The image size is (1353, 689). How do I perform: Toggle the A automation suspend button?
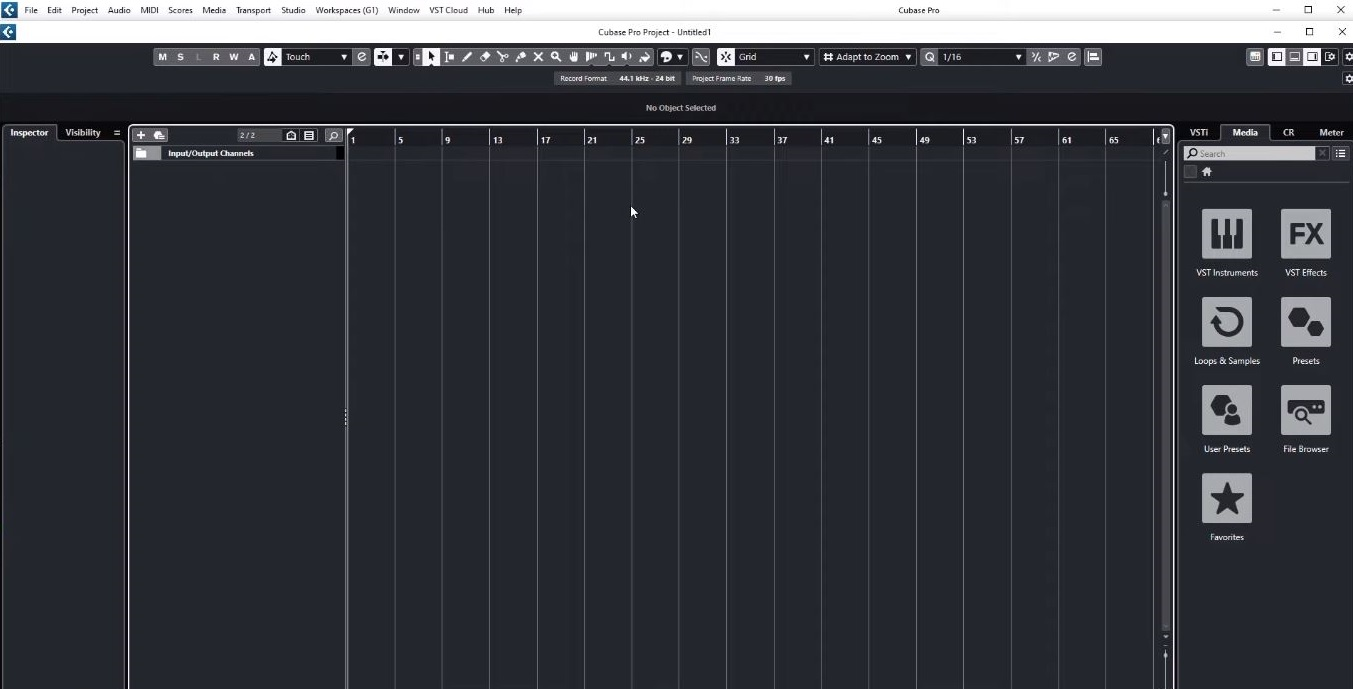pyautogui.click(x=252, y=57)
